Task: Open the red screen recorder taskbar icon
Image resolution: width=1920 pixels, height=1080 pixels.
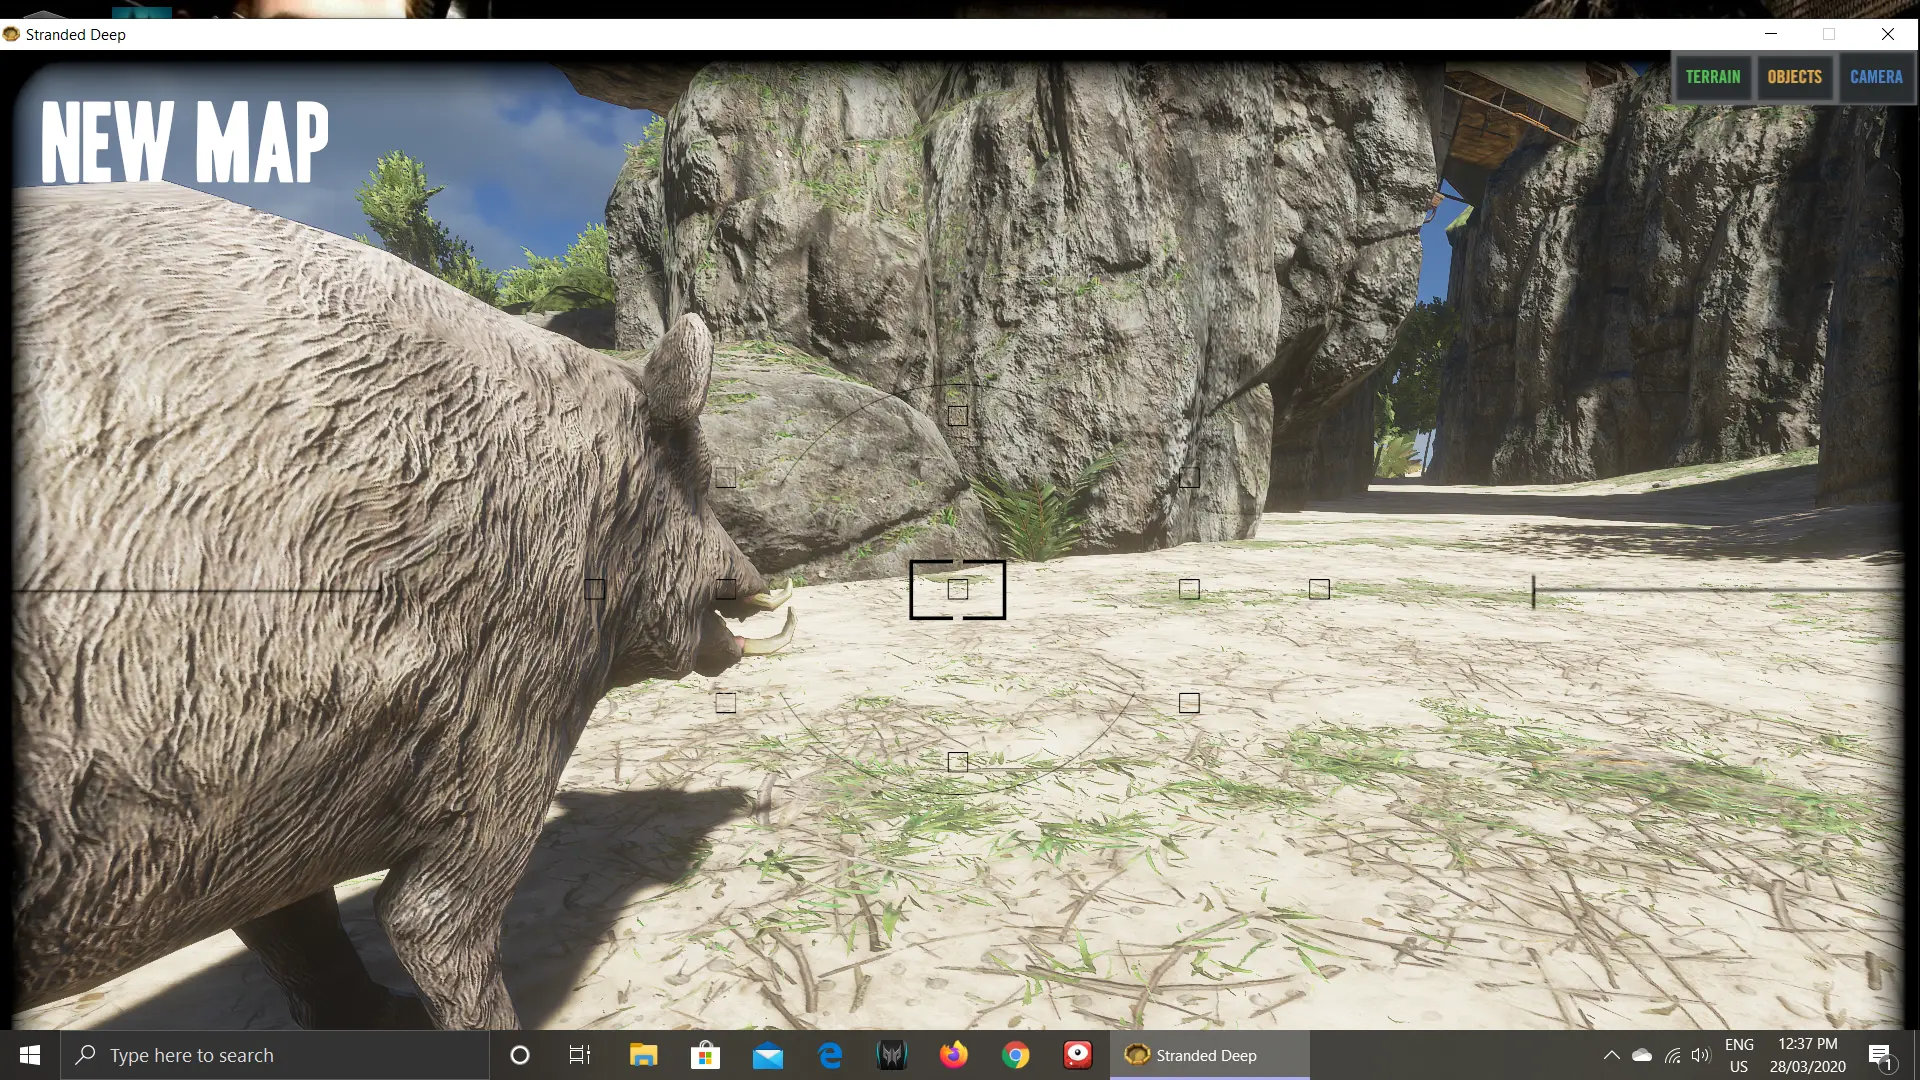Action: coord(1078,1055)
